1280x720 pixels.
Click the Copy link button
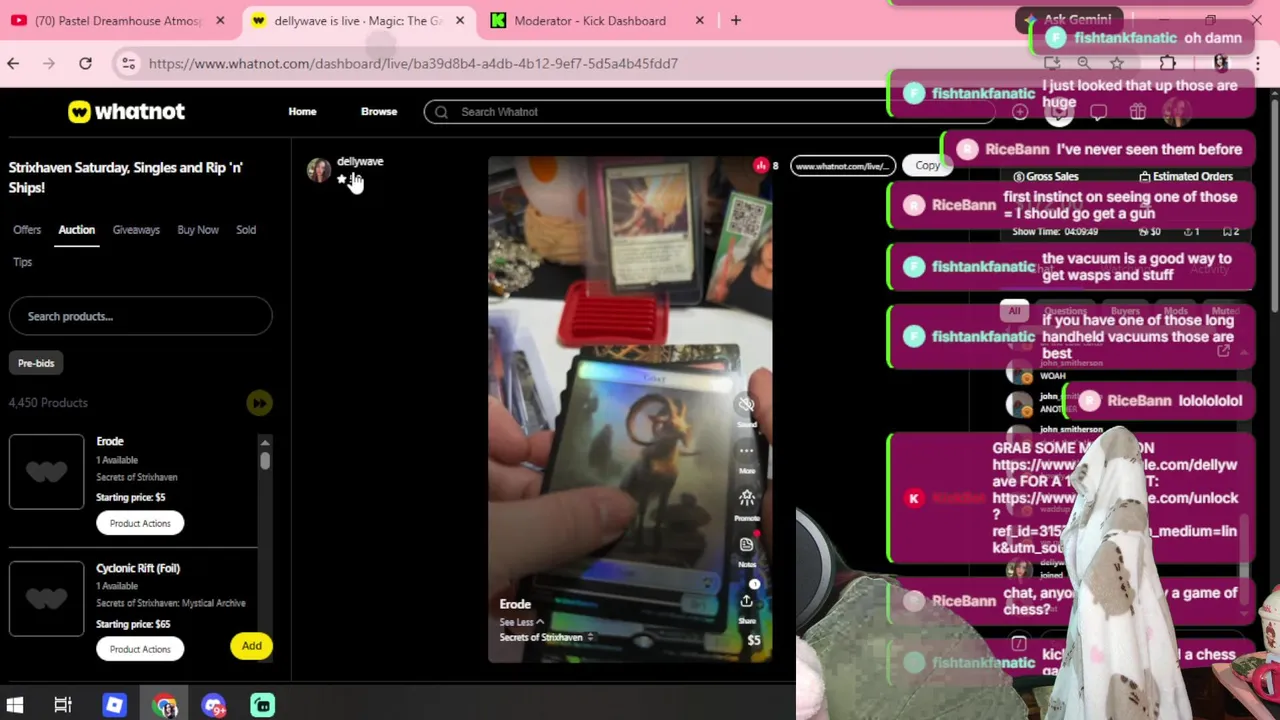click(x=927, y=166)
